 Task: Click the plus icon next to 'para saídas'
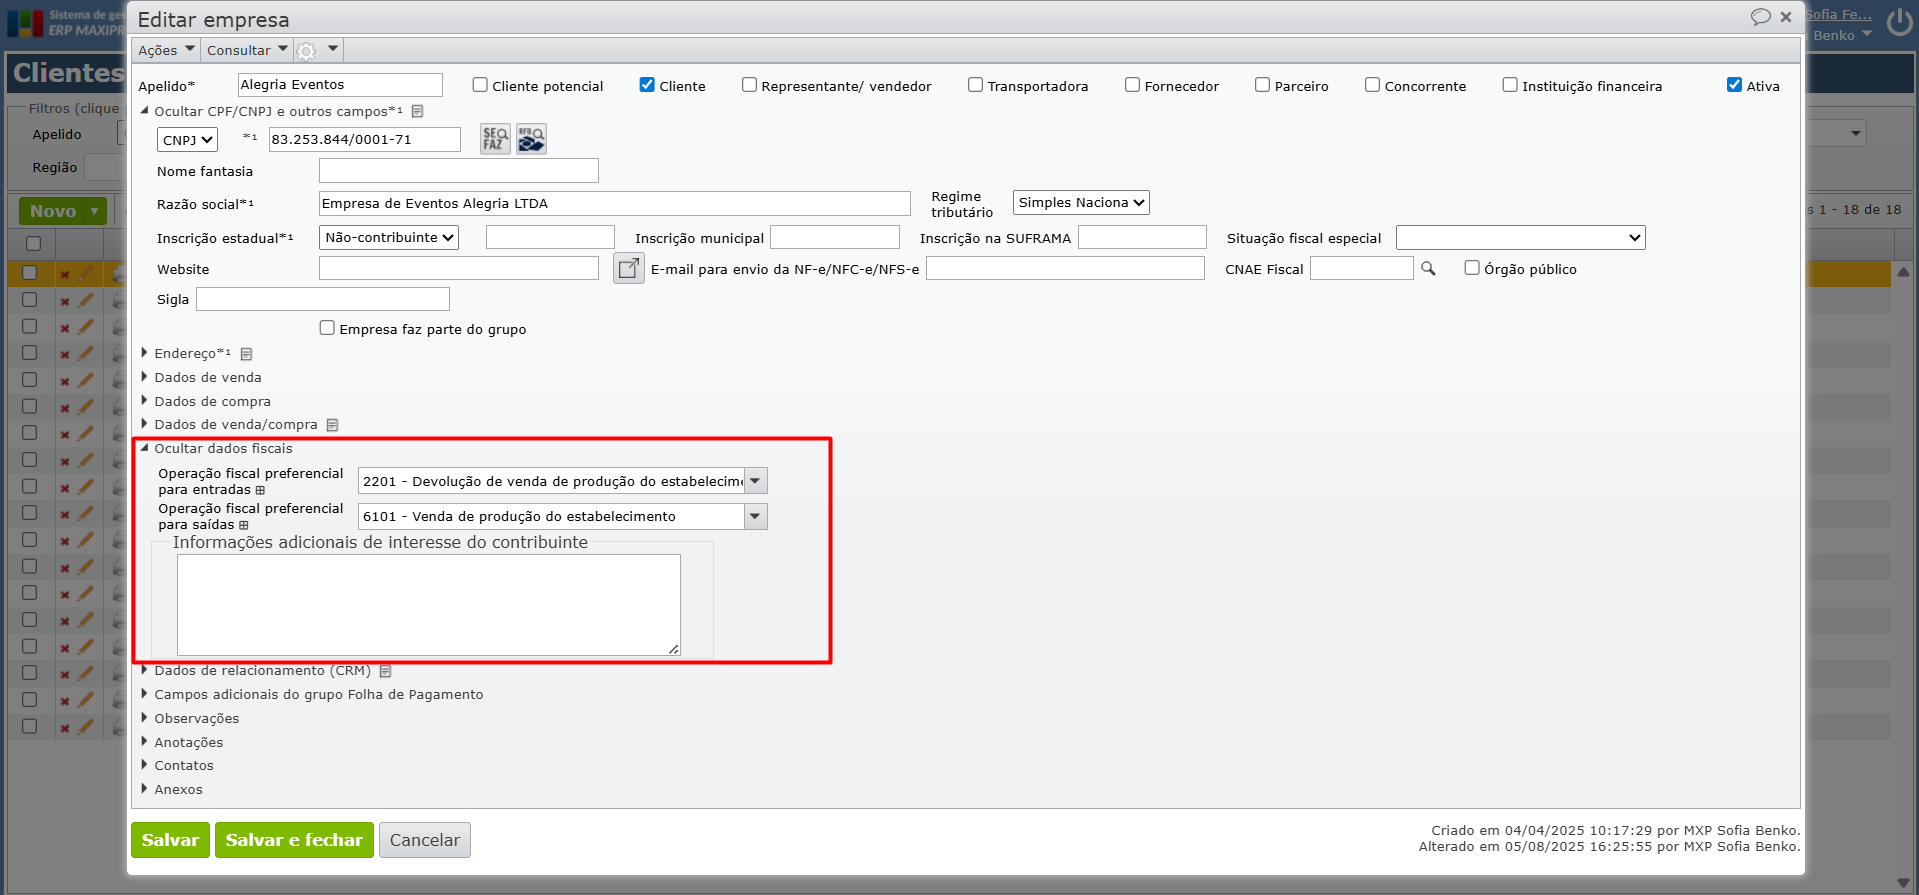243,525
